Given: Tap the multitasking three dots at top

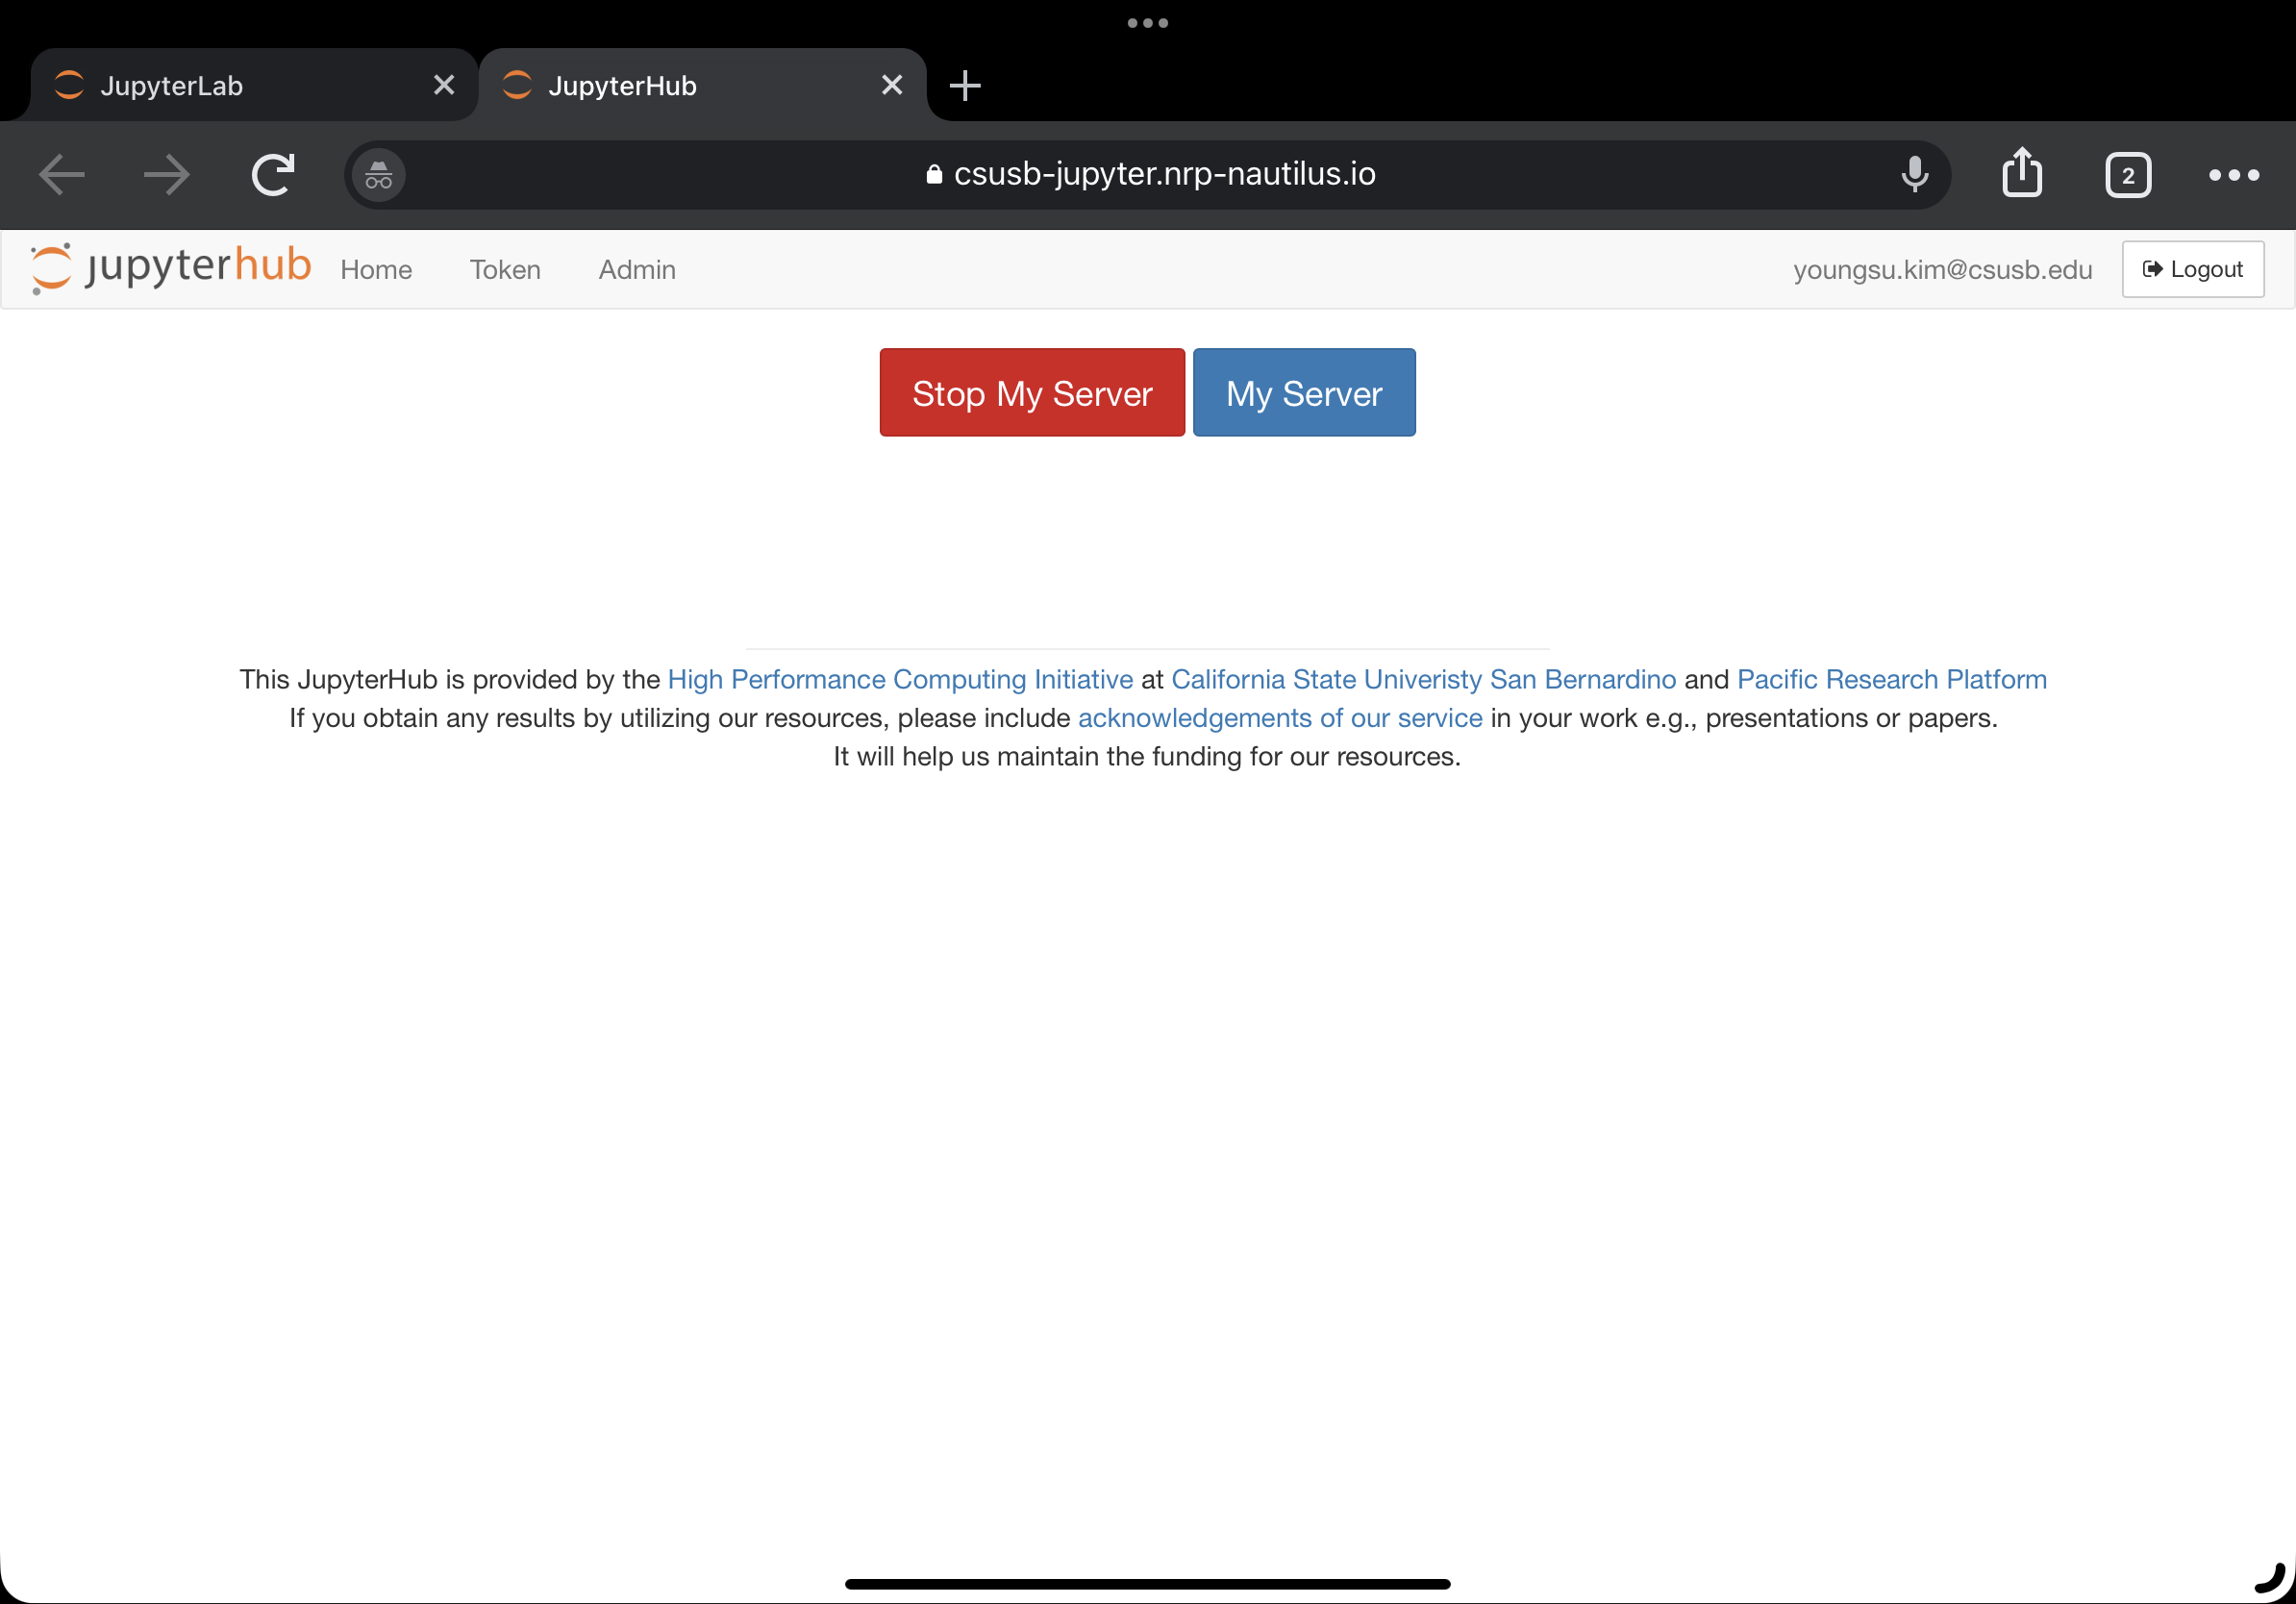Looking at the screenshot, I should pos(1148,23).
